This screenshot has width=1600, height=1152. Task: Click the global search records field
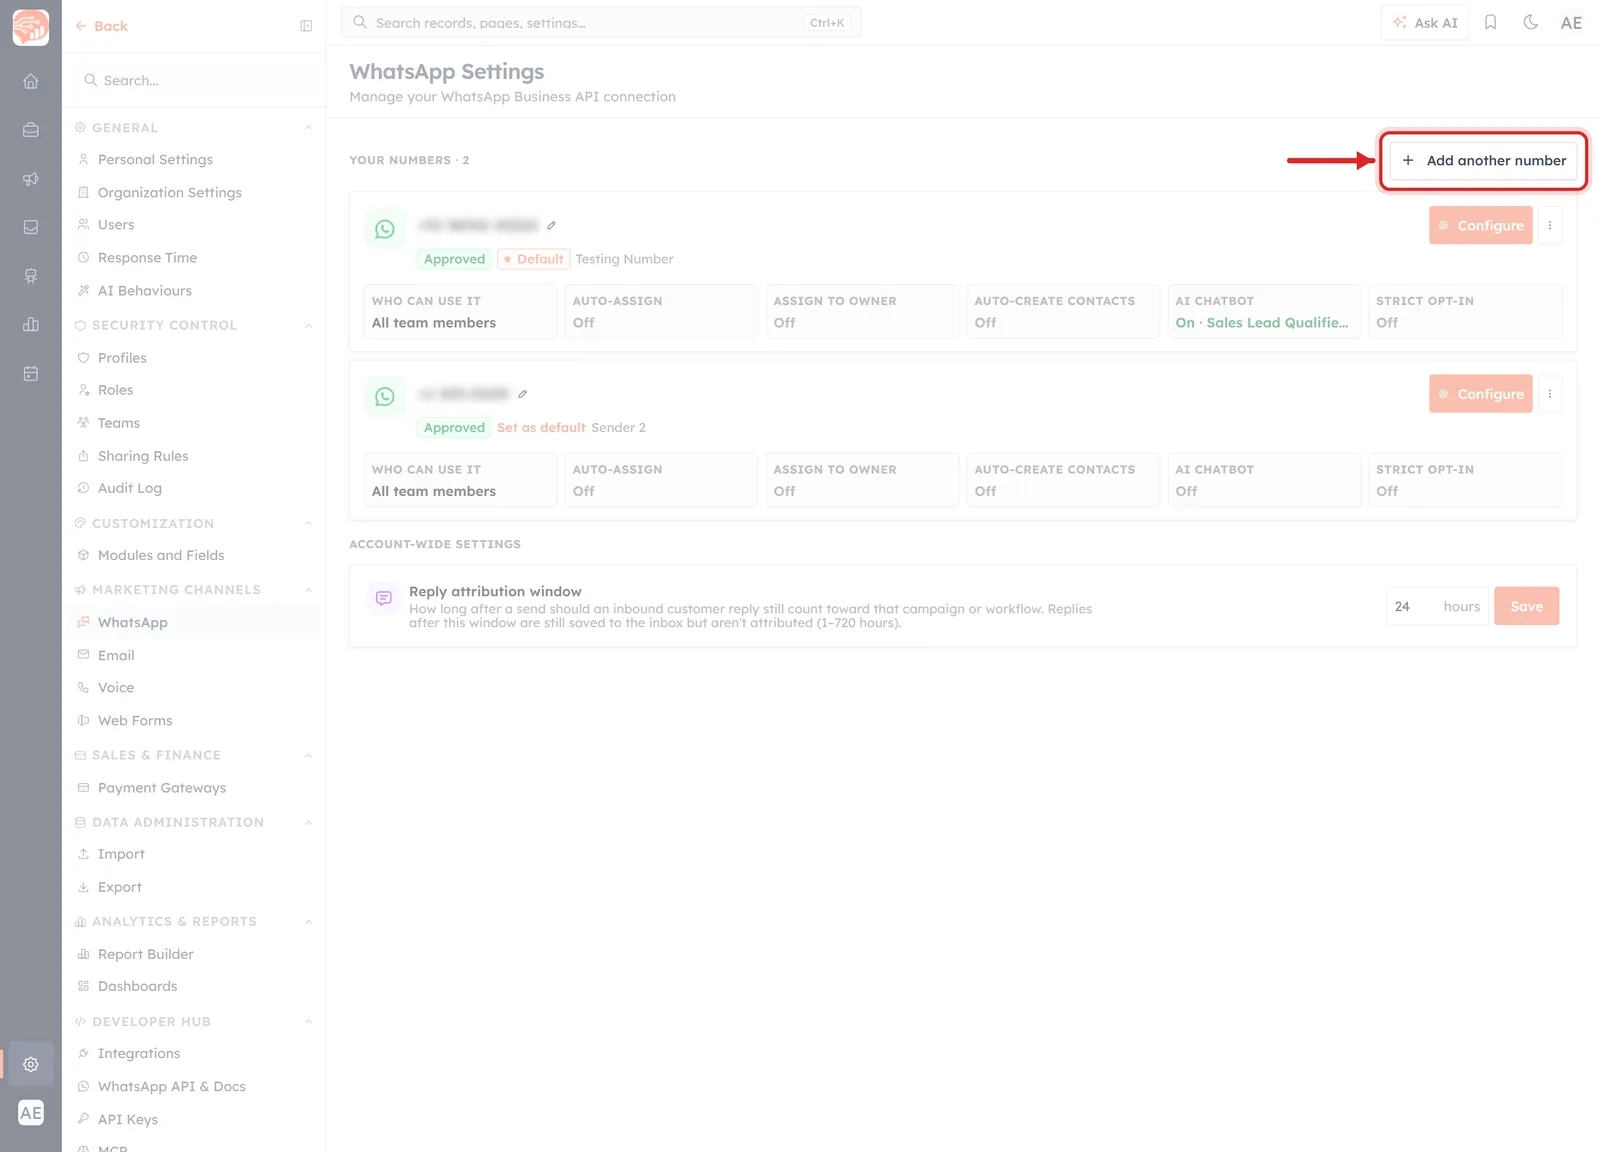click(601, 22)
